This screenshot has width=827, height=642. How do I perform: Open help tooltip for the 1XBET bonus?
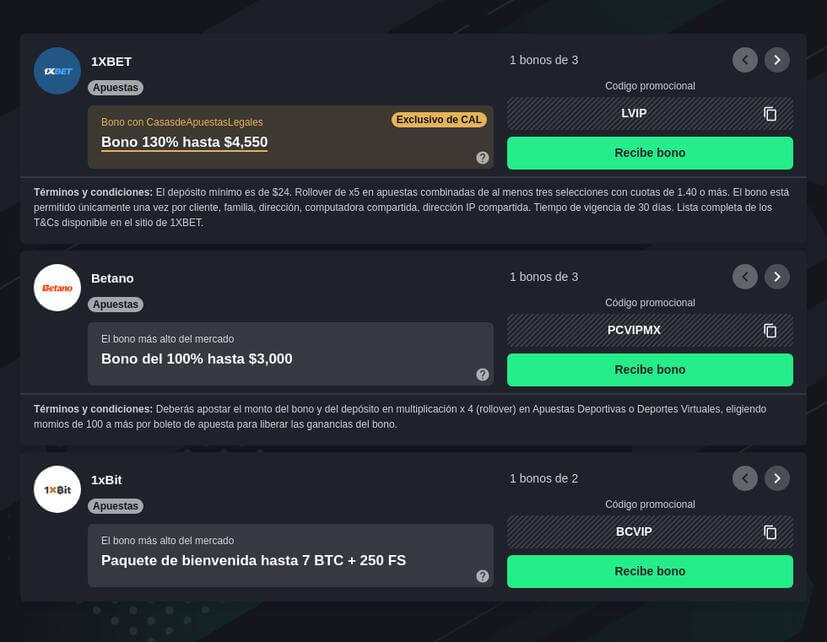coord(482,157)
